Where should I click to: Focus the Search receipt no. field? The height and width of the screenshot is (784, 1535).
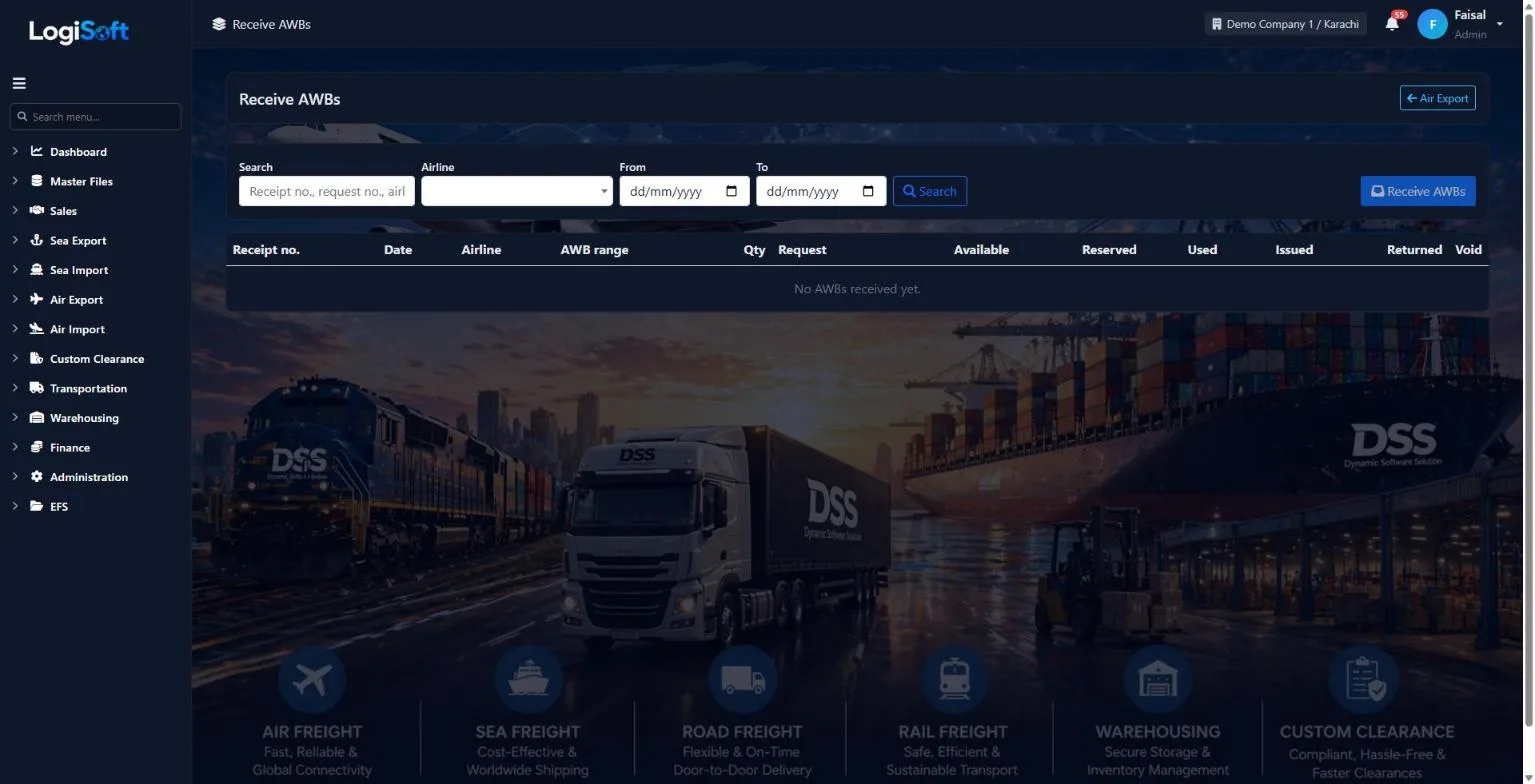point(327,191)
